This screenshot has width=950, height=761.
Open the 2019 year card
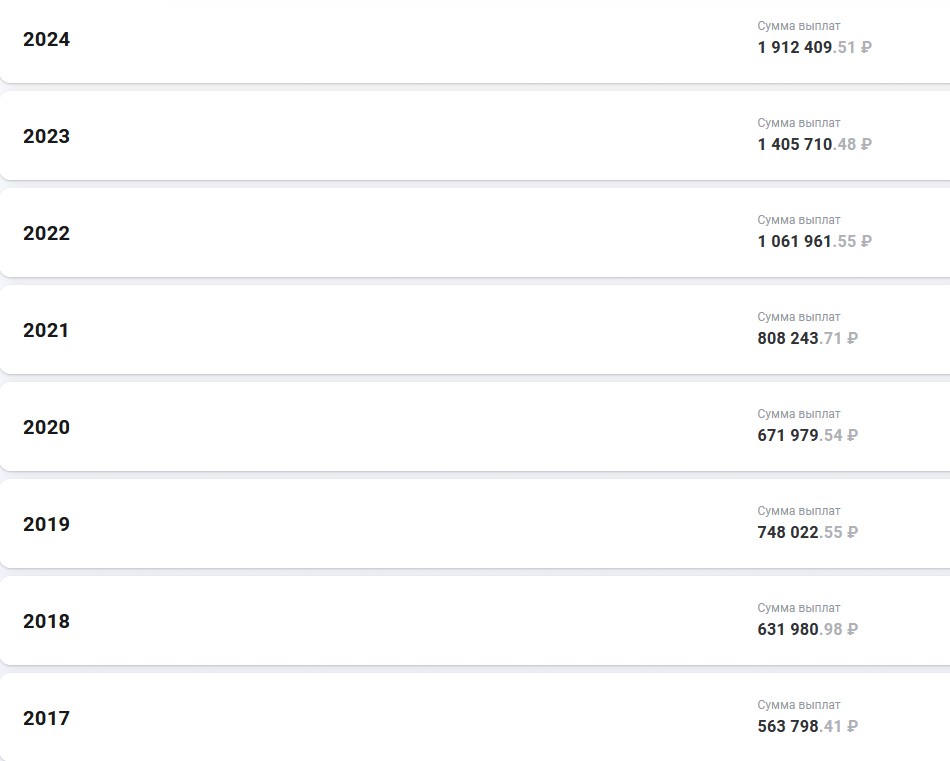point(475,523)
